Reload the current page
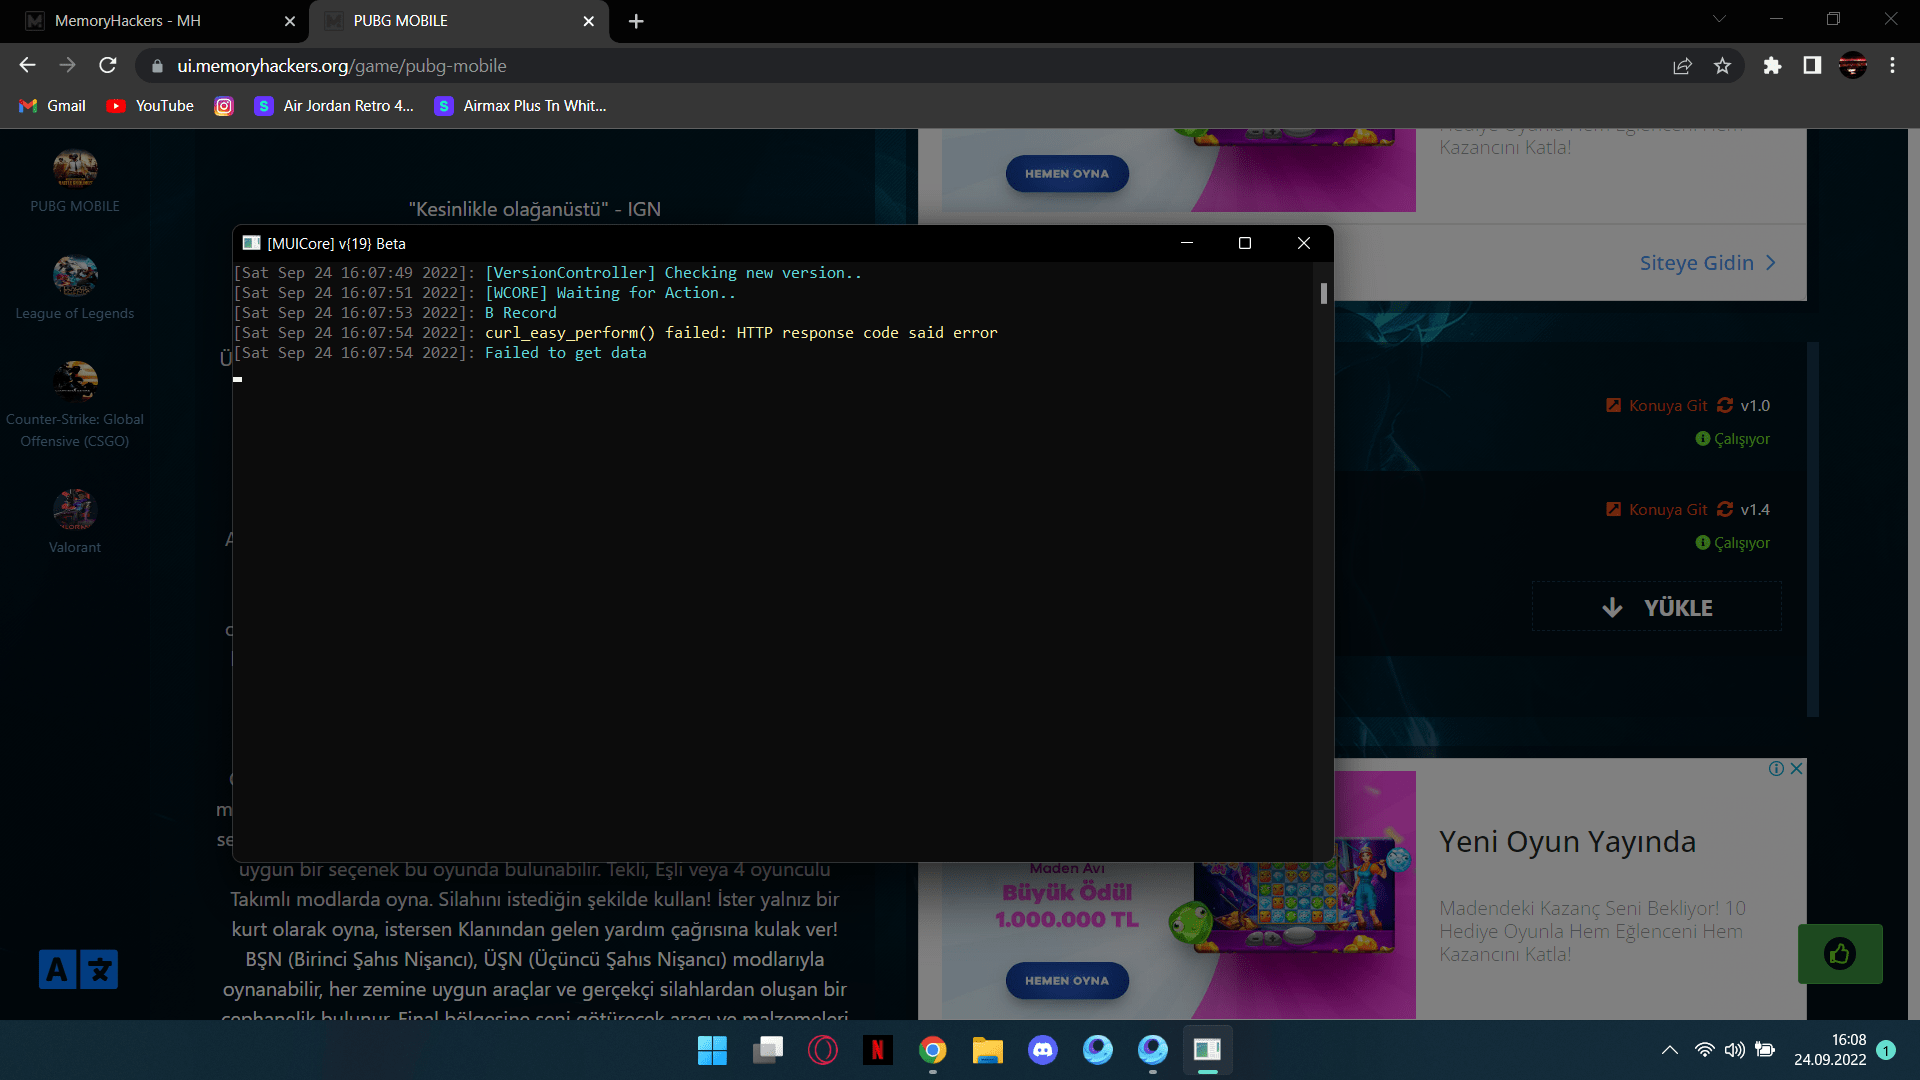Screen dimensions: 1920x1080 coord(108,65)
